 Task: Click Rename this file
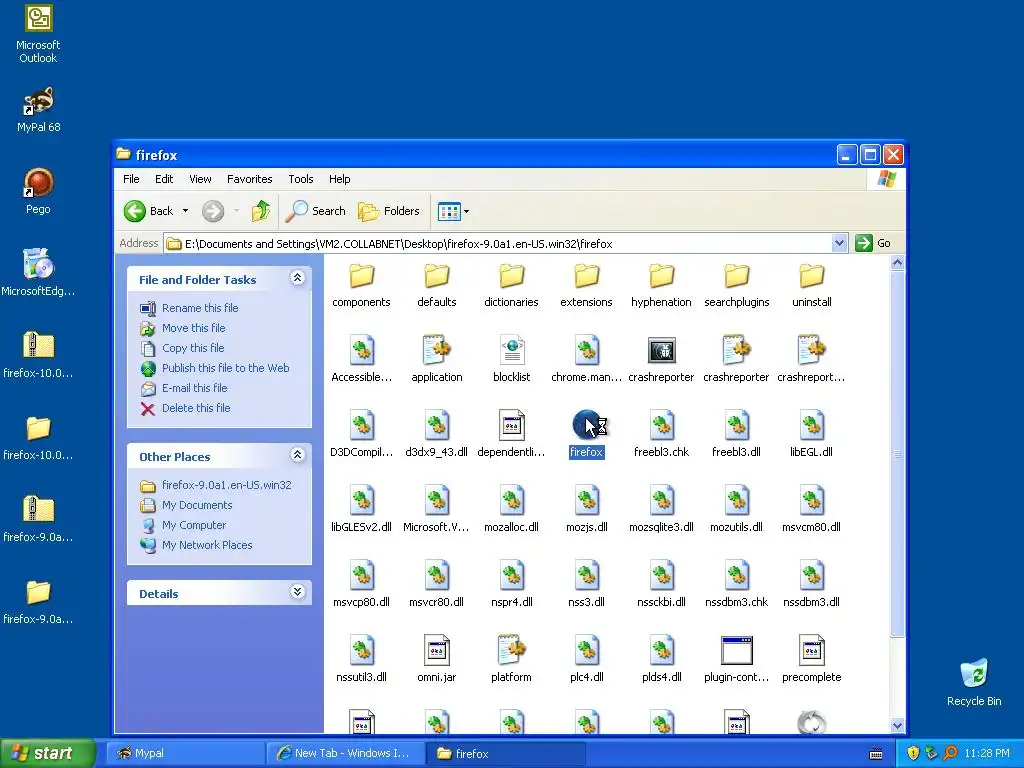[200, 308]
